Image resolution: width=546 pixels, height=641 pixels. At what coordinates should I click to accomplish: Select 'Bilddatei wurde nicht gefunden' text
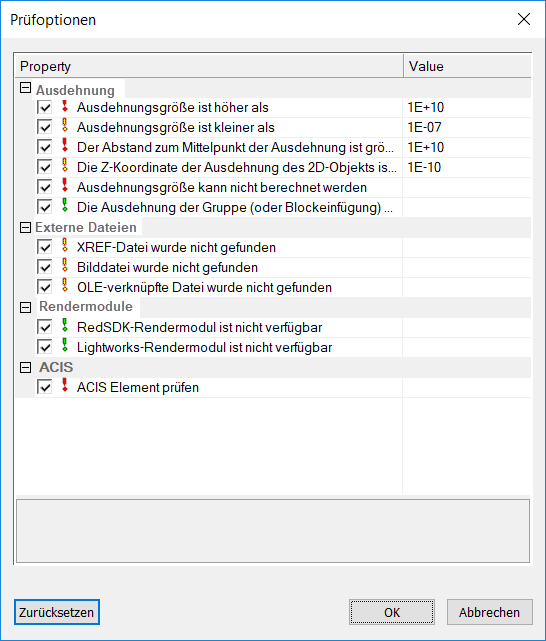click(168, 268)
